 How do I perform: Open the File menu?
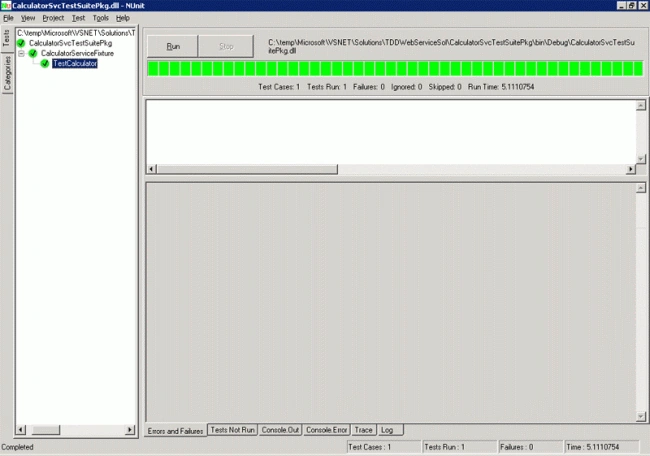8,18
